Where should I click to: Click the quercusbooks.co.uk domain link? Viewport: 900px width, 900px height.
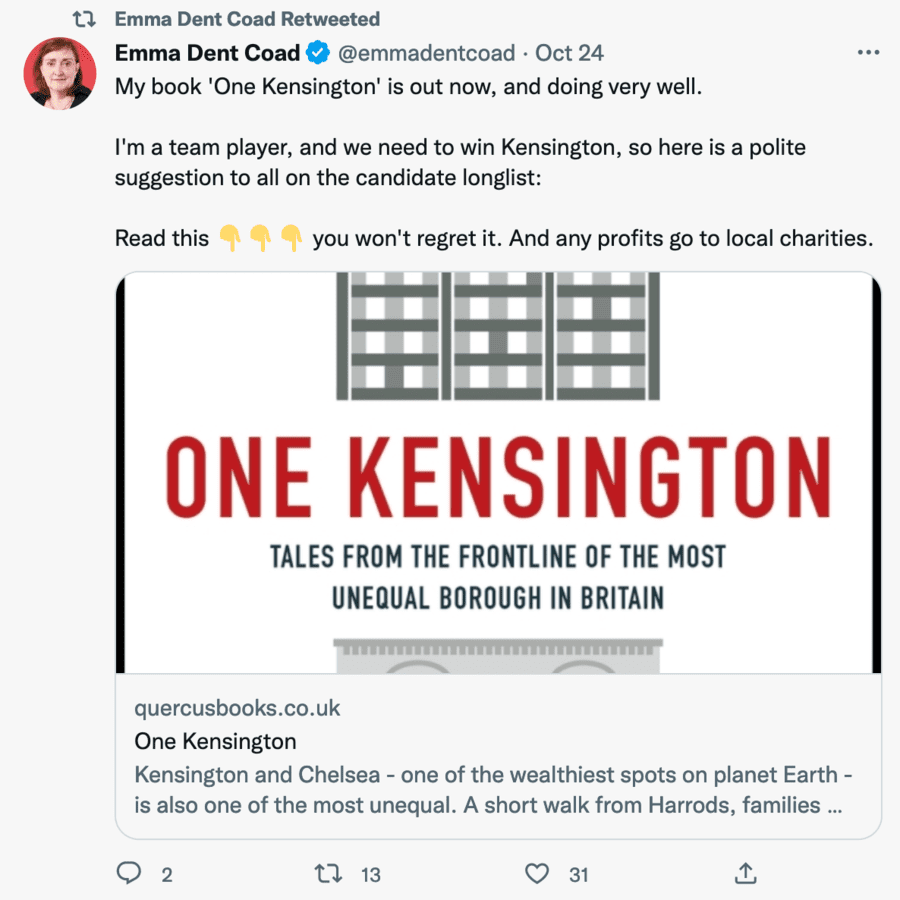pos(237,708)
